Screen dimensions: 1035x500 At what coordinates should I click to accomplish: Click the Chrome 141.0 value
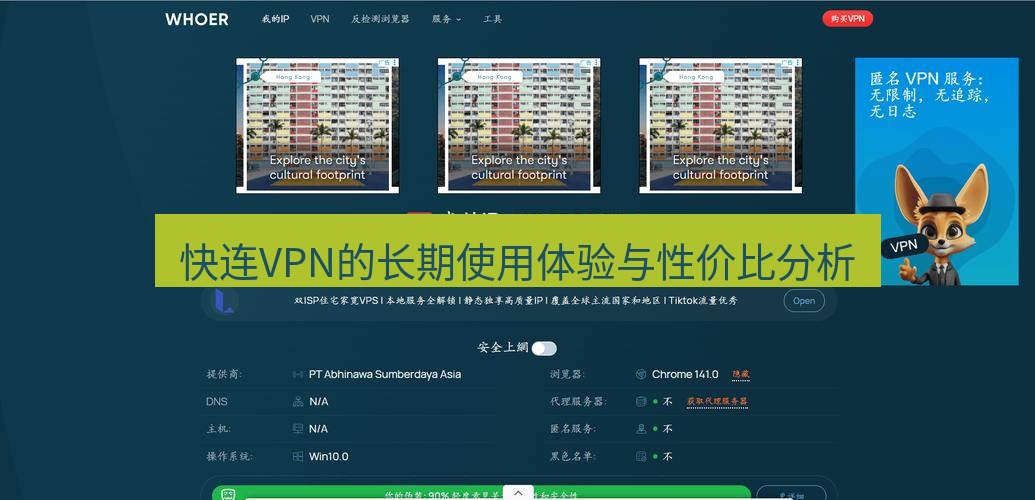(685, 375)
